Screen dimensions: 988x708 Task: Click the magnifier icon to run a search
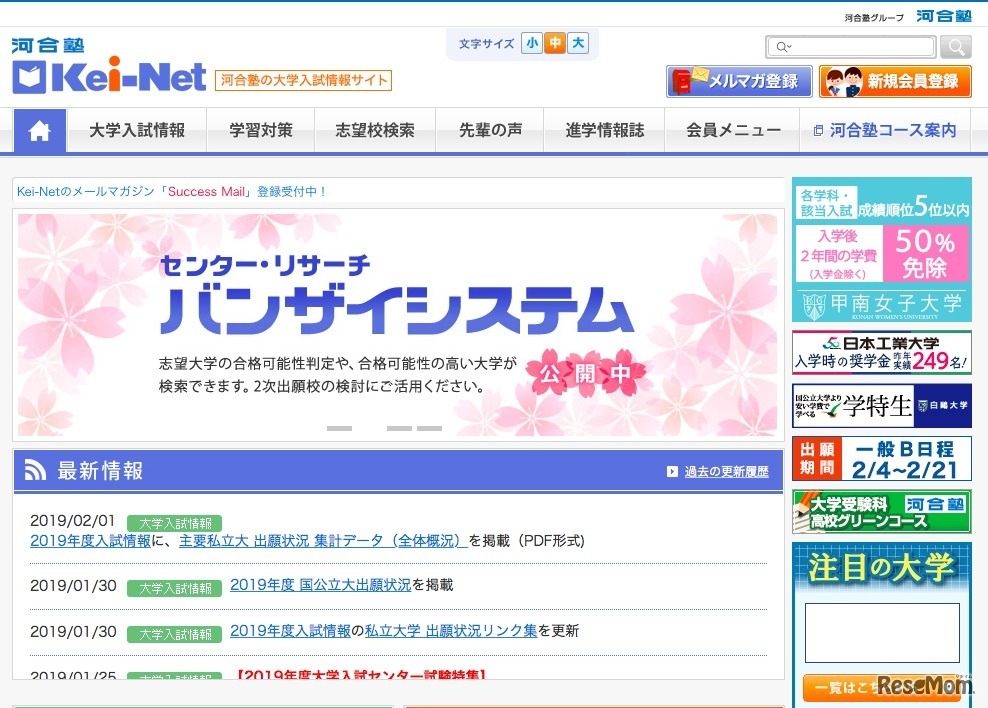955,46
